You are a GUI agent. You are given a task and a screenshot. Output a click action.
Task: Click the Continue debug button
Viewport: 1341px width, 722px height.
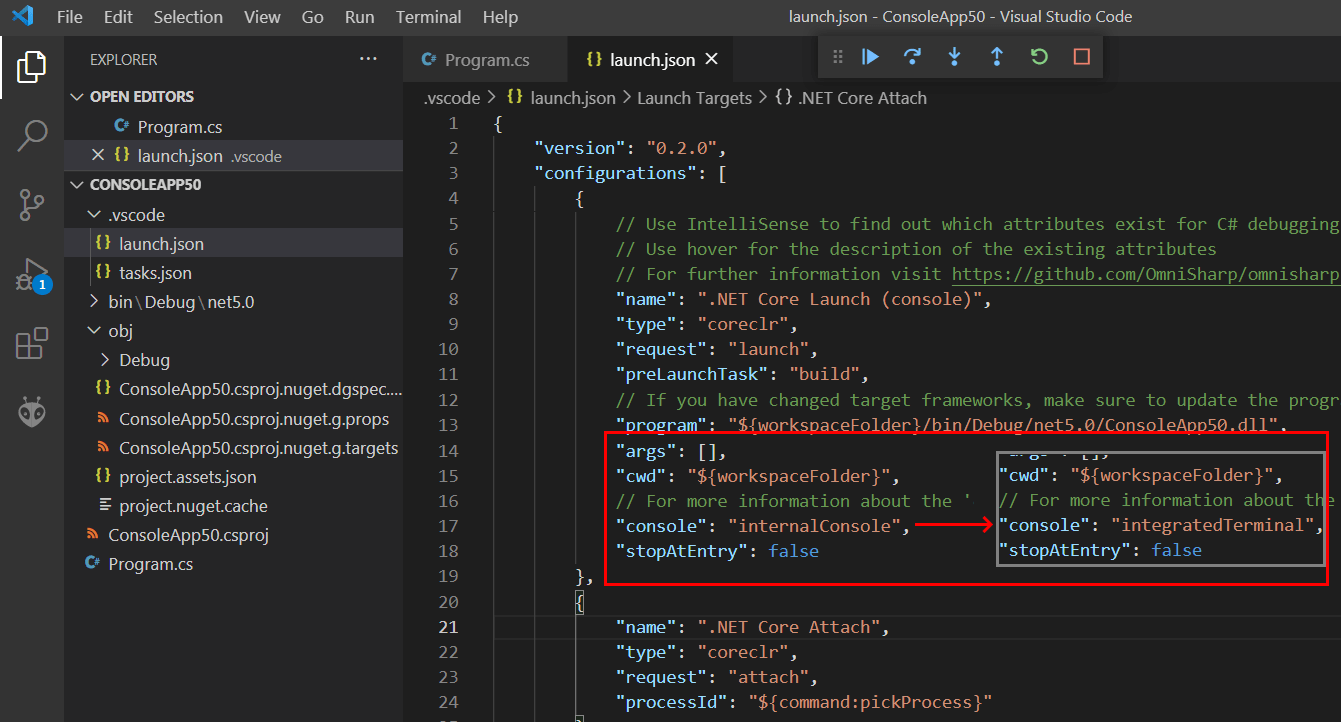[x=871, y=57]
